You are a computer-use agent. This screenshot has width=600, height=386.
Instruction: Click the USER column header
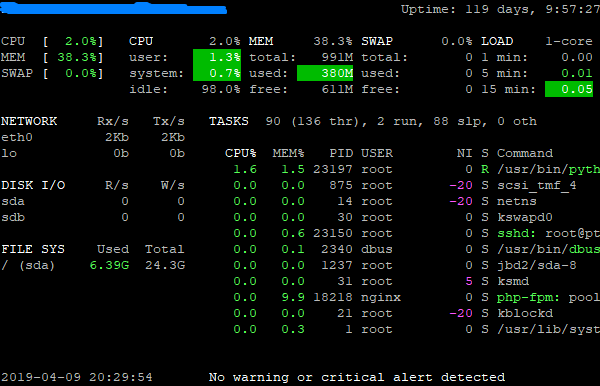[x=377, y=153]
